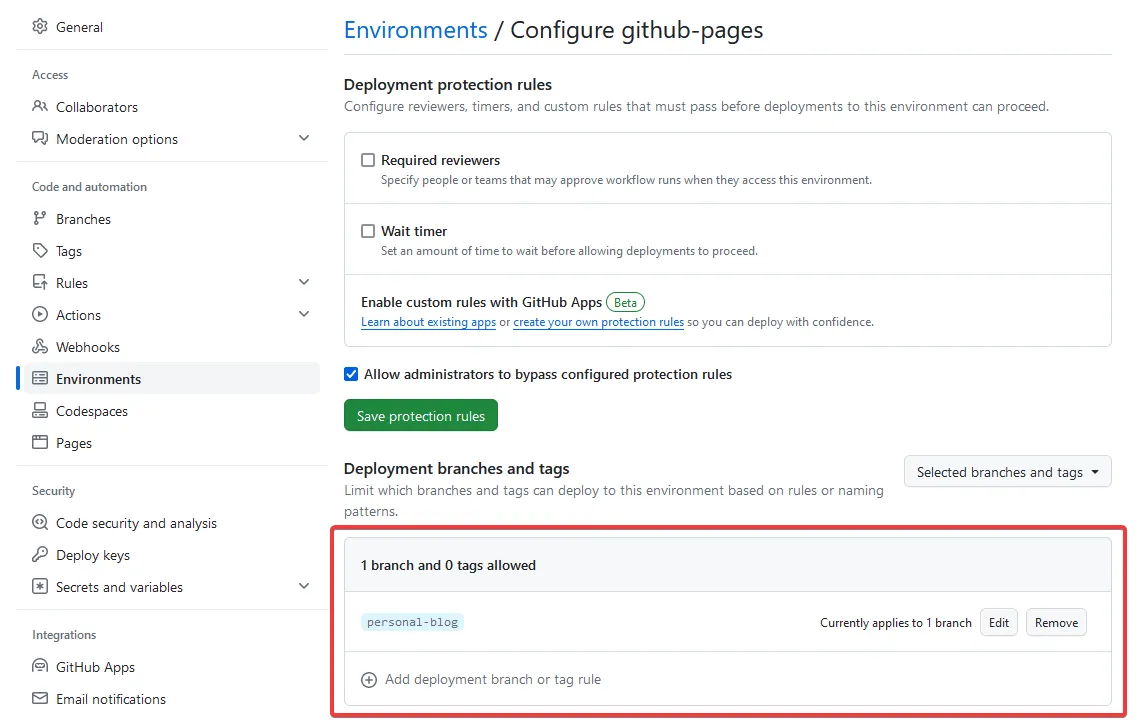This screenshot has width=1140, height=724.
Task: Click 'Currently applies to 1 branch' text
Action: 896,623
